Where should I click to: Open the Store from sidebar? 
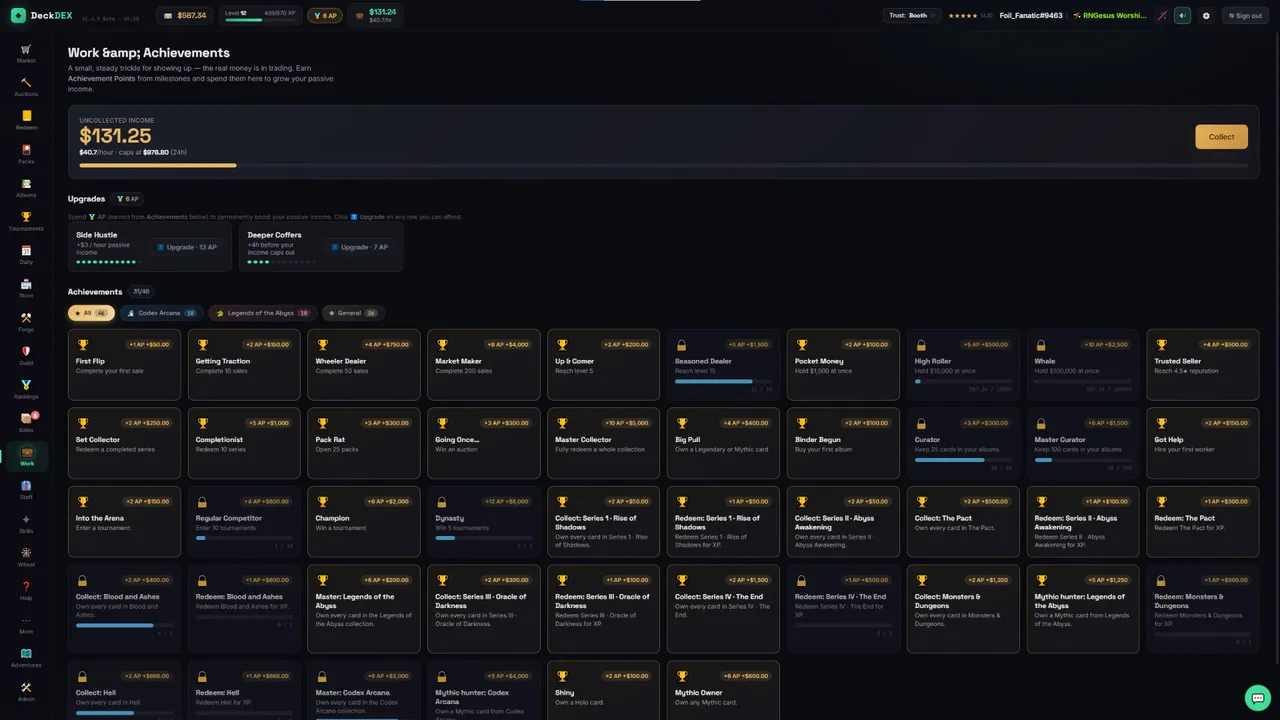pyautogui.click(x=26, y=289)
